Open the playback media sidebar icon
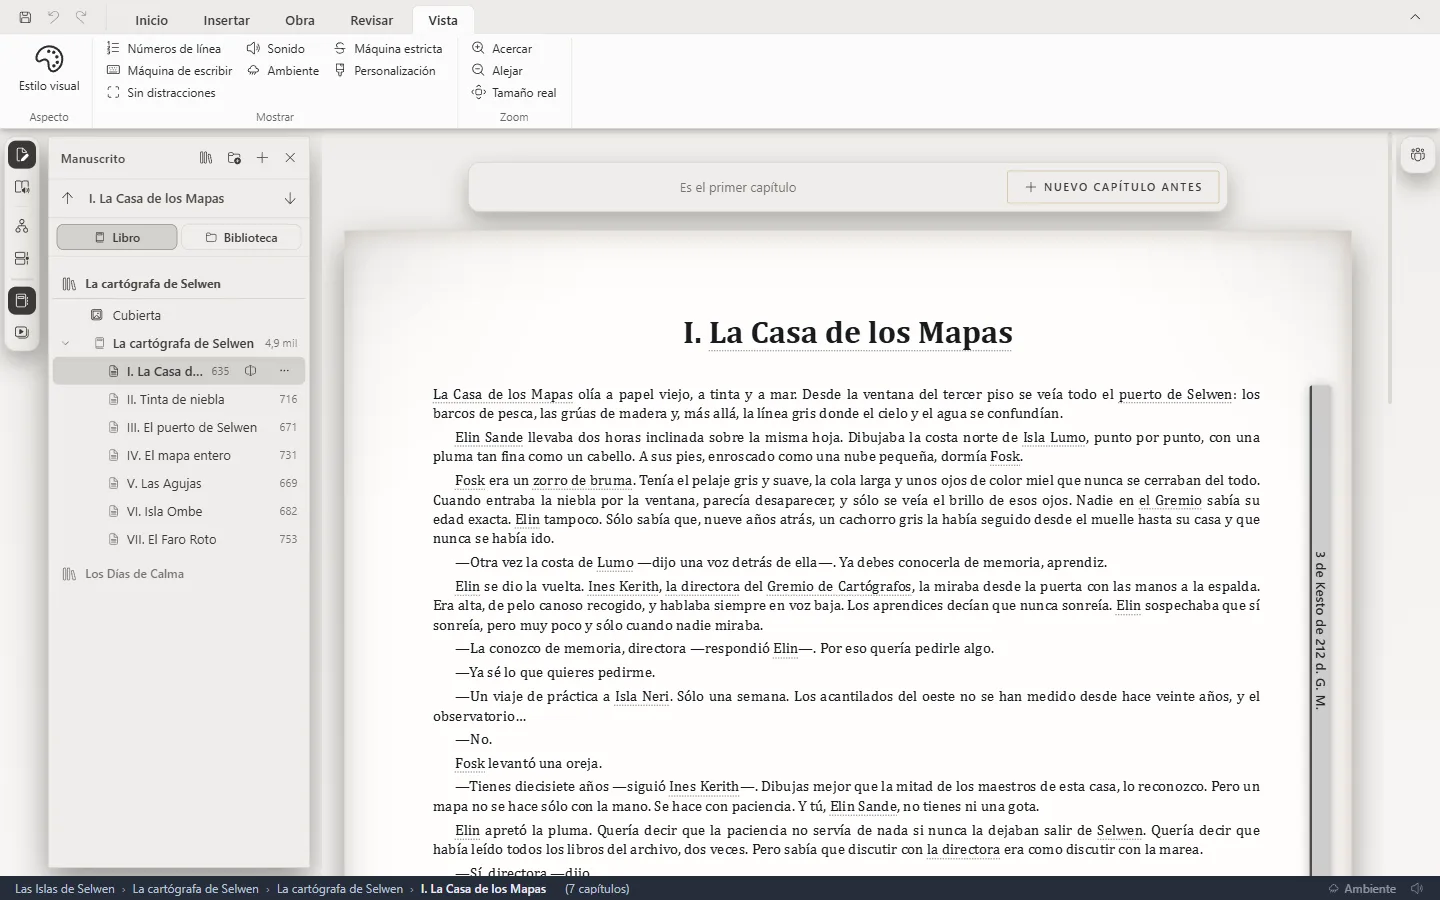This screenshot has height=900, width=1440. tap(22, 332)
